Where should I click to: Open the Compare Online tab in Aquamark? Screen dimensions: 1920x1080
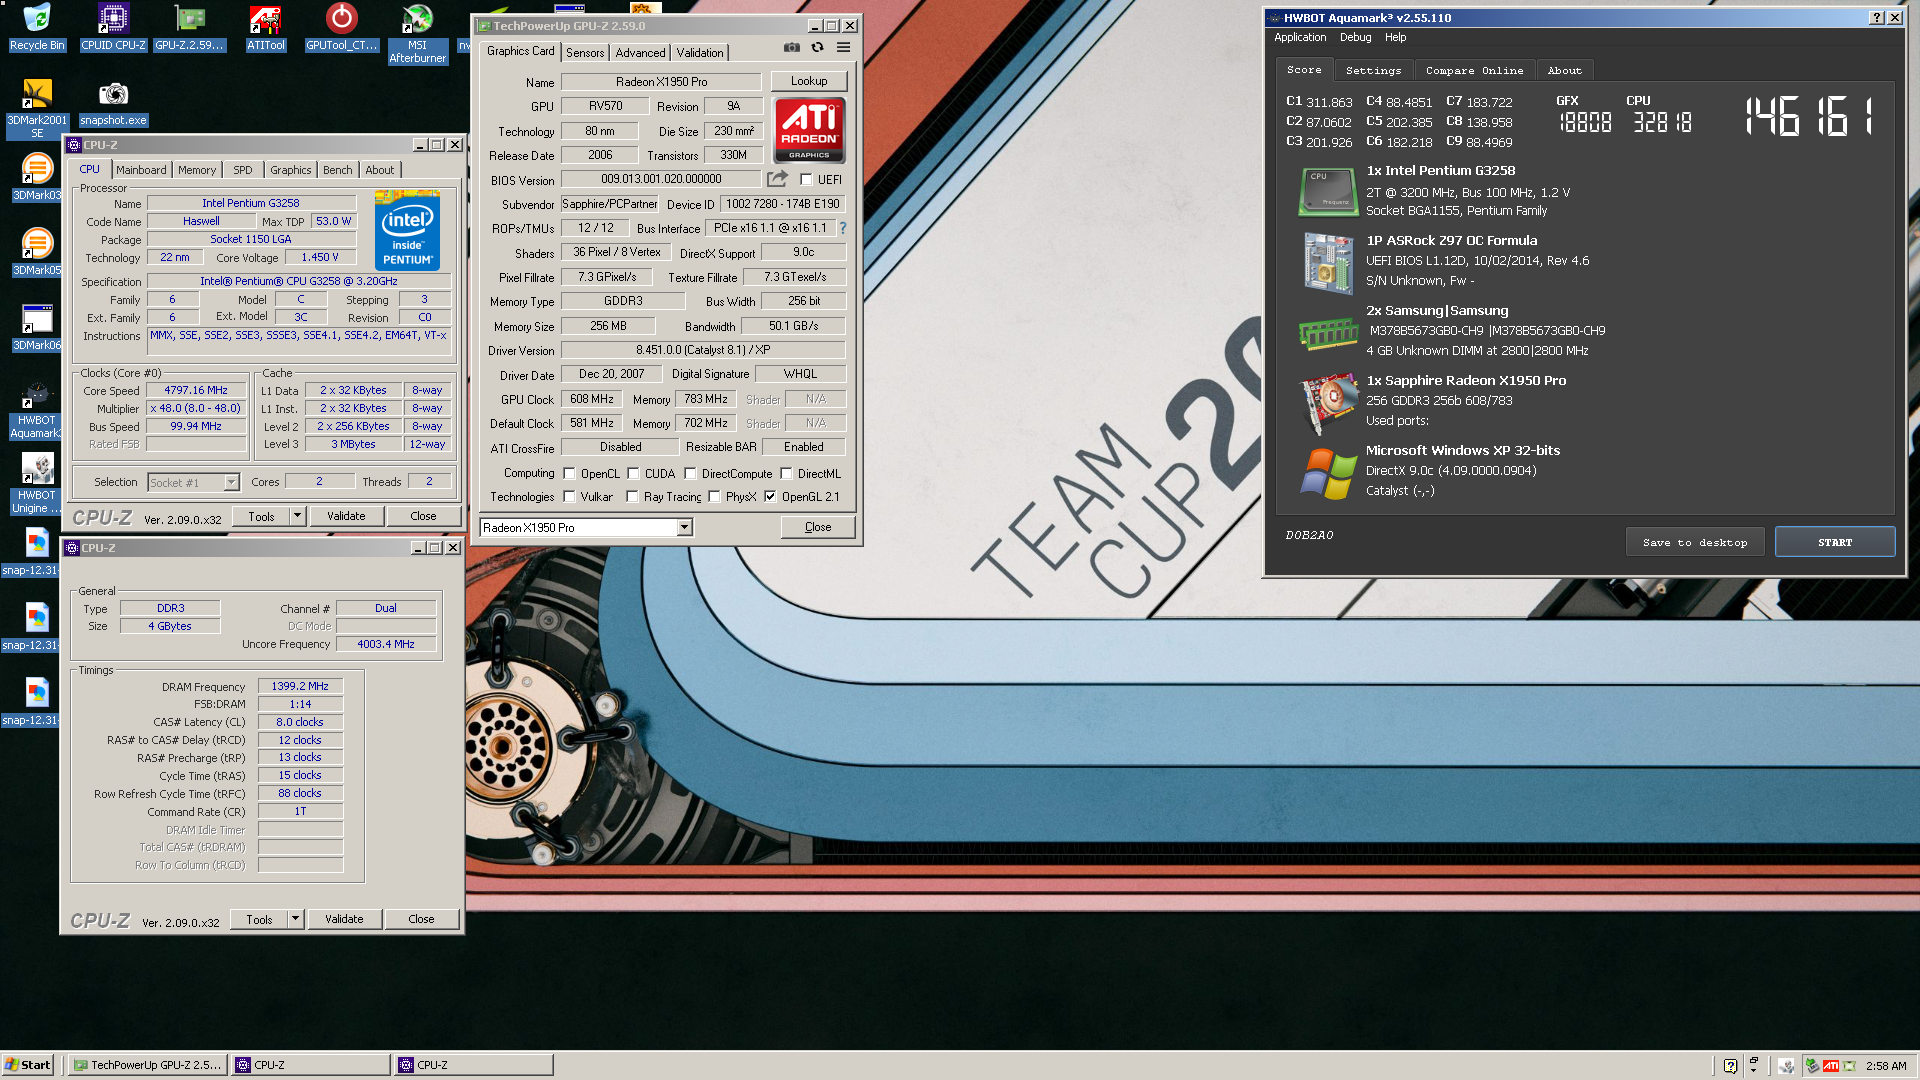[x=1474, y=71]
